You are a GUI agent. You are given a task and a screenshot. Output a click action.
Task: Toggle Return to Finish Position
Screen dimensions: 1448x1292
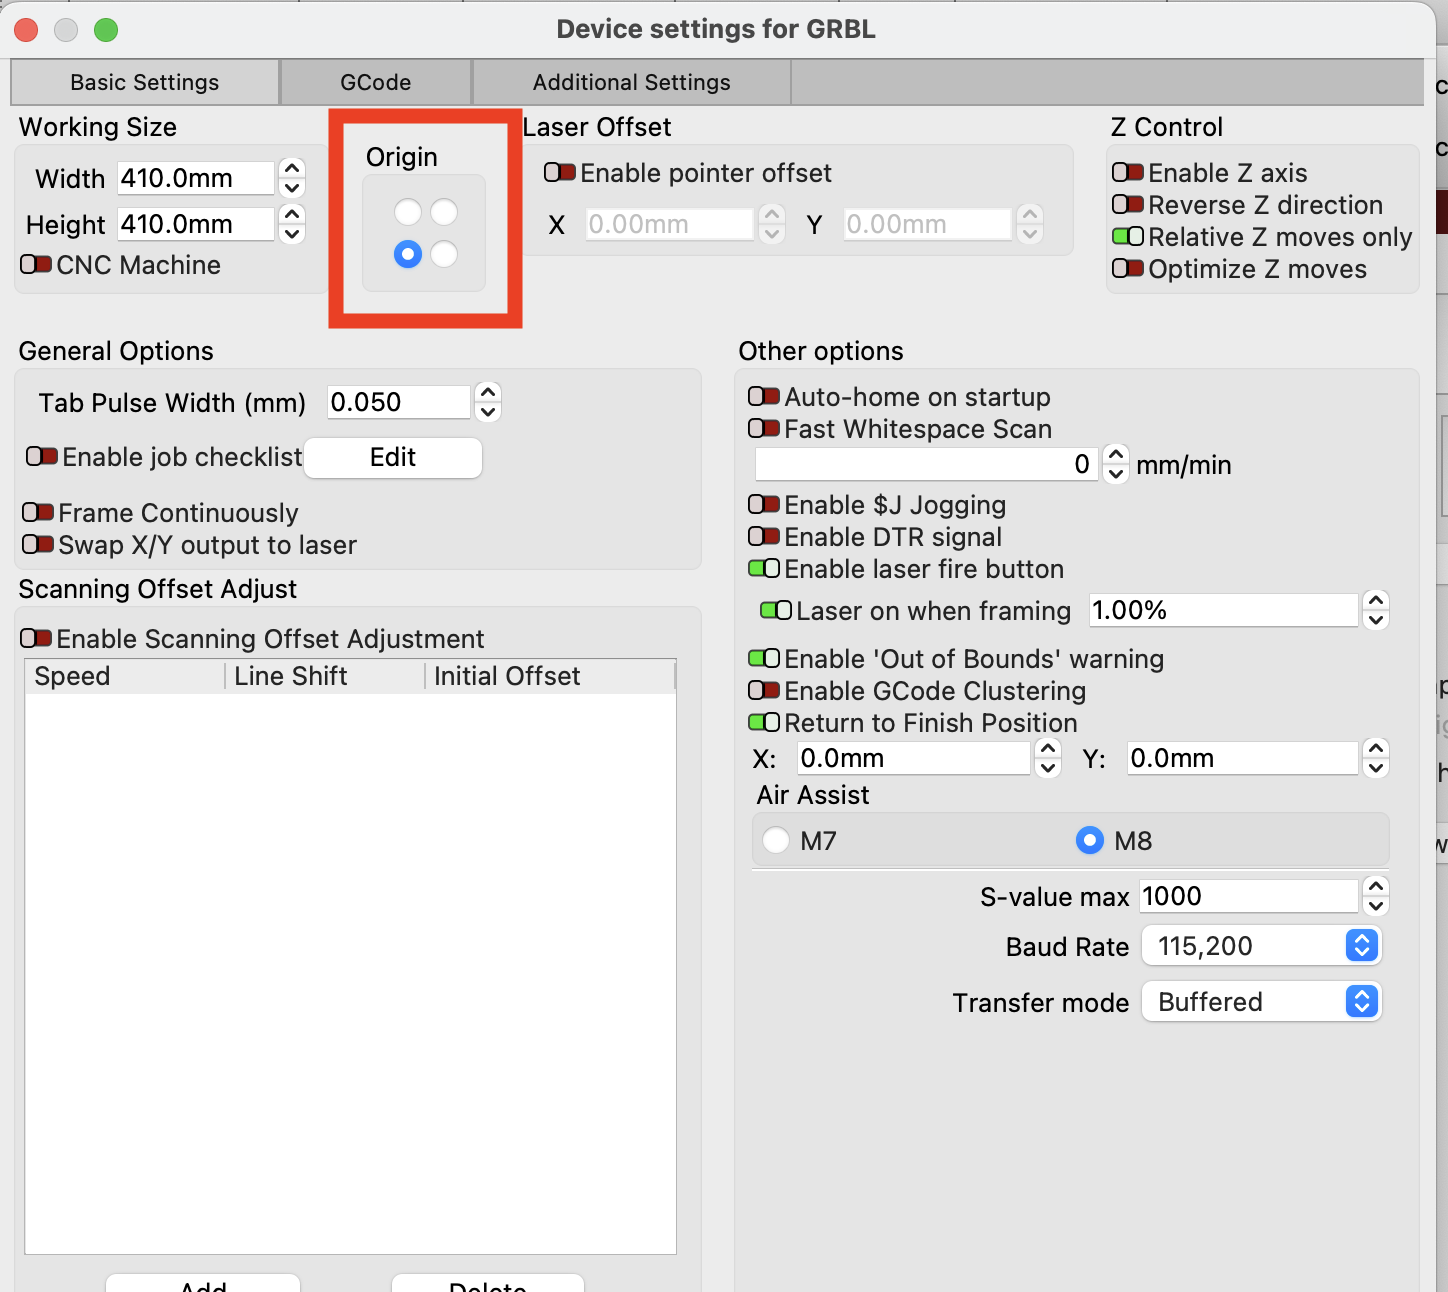764,723
